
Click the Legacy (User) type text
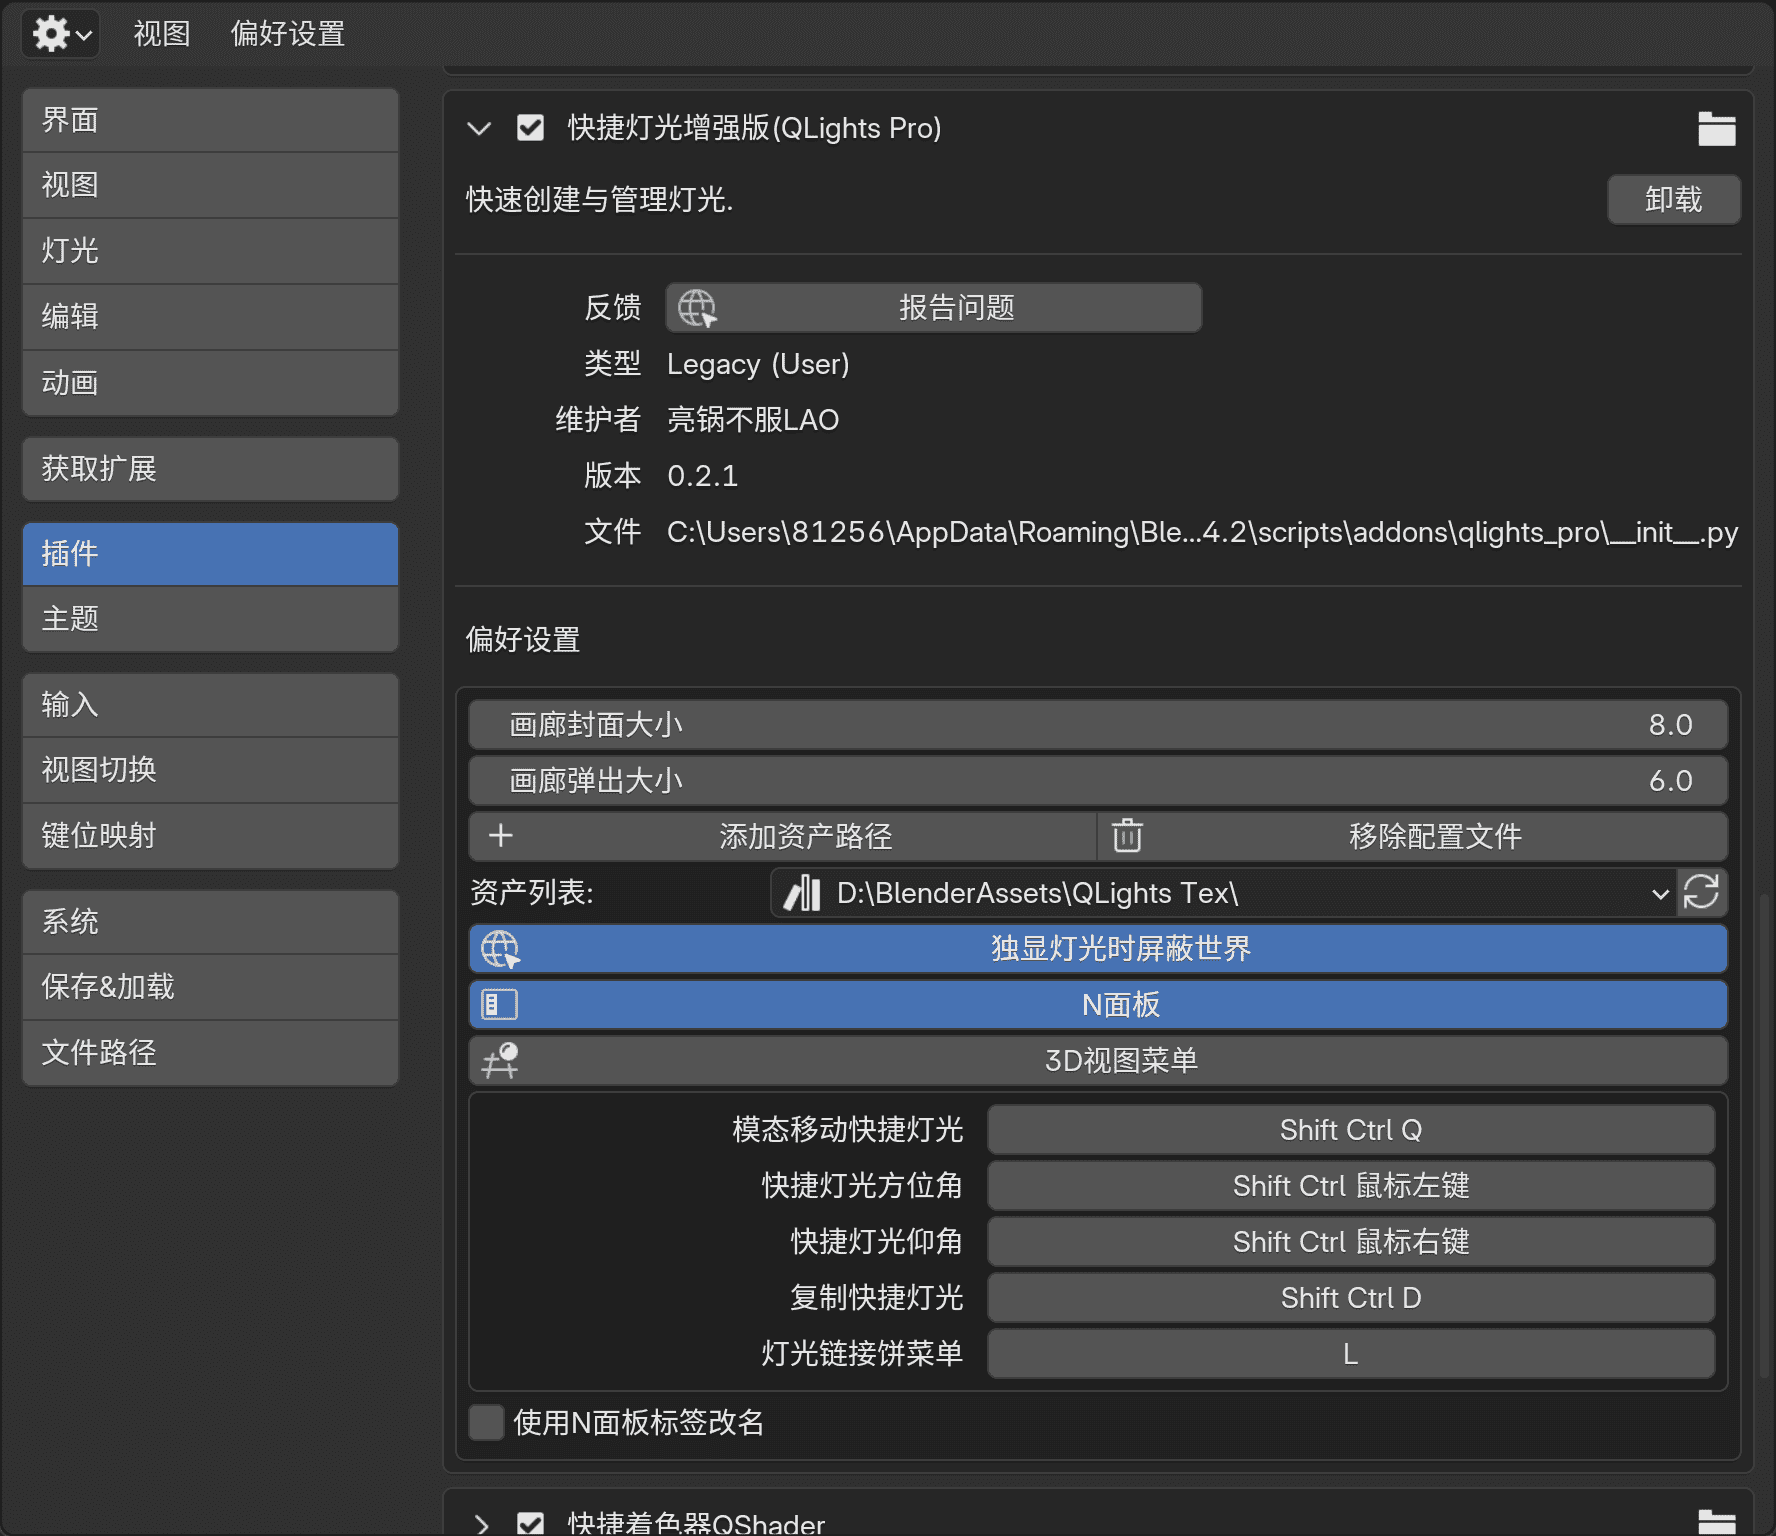[x=758, y=364]
